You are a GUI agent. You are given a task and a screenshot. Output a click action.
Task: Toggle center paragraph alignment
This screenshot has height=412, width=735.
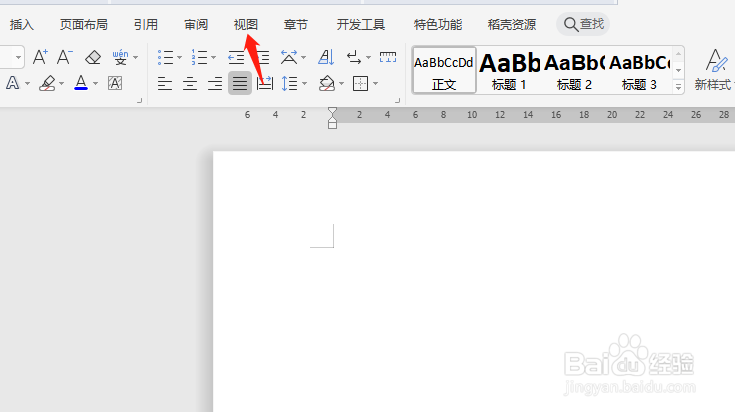(x=190, y=83)
